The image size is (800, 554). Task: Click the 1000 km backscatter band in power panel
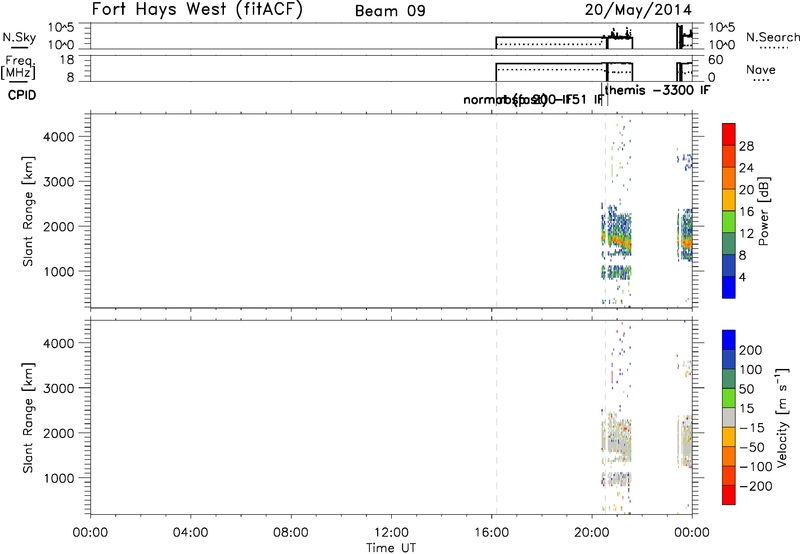click(x=616, y=272)
